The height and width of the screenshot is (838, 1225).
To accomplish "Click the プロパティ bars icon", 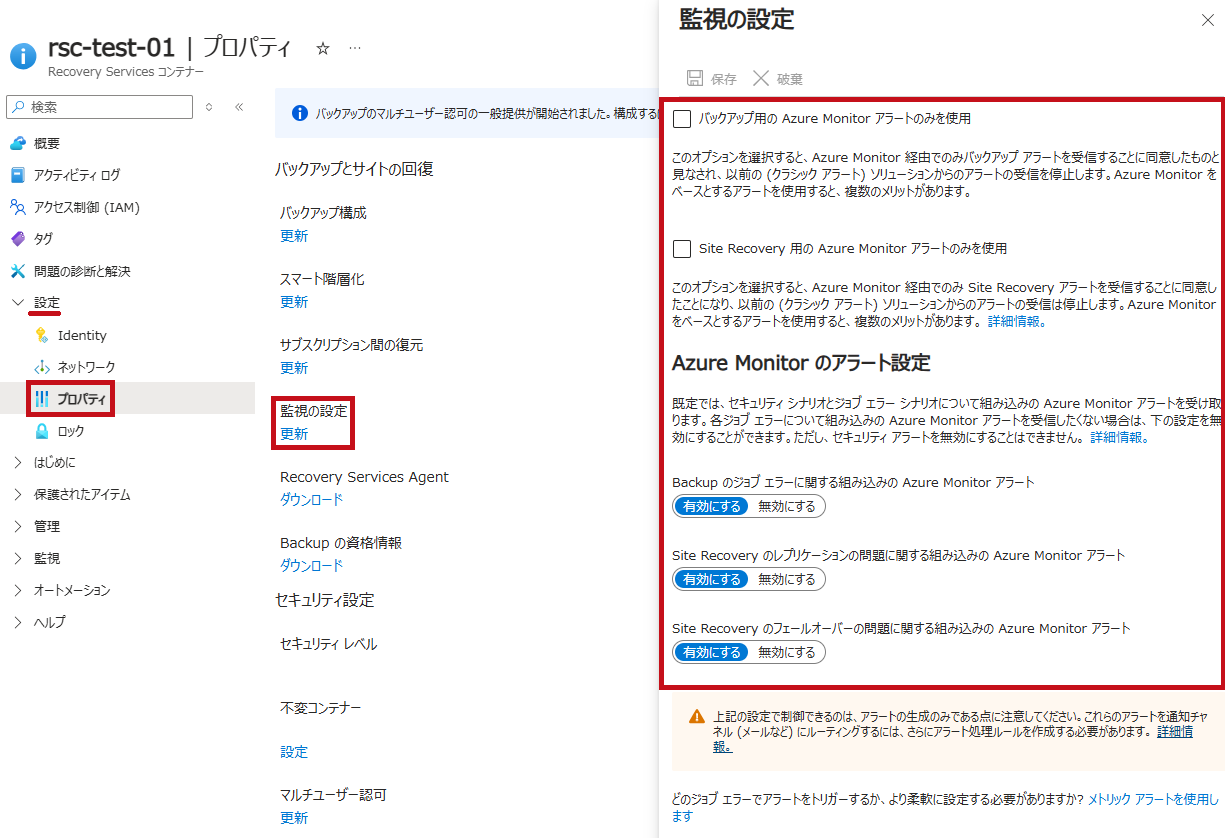I will [42, 399].
